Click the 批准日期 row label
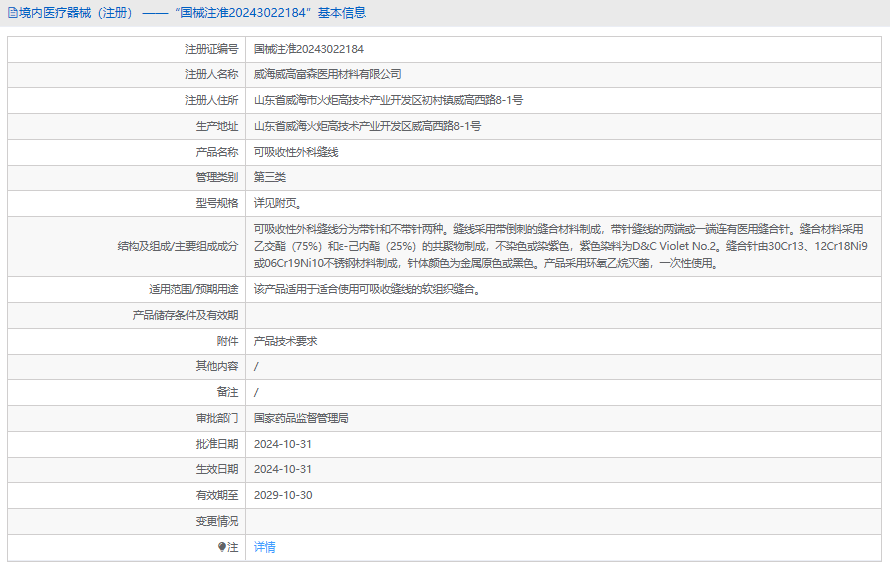The width and height of the screenshot is (890, 571). (x=217, y=444)
